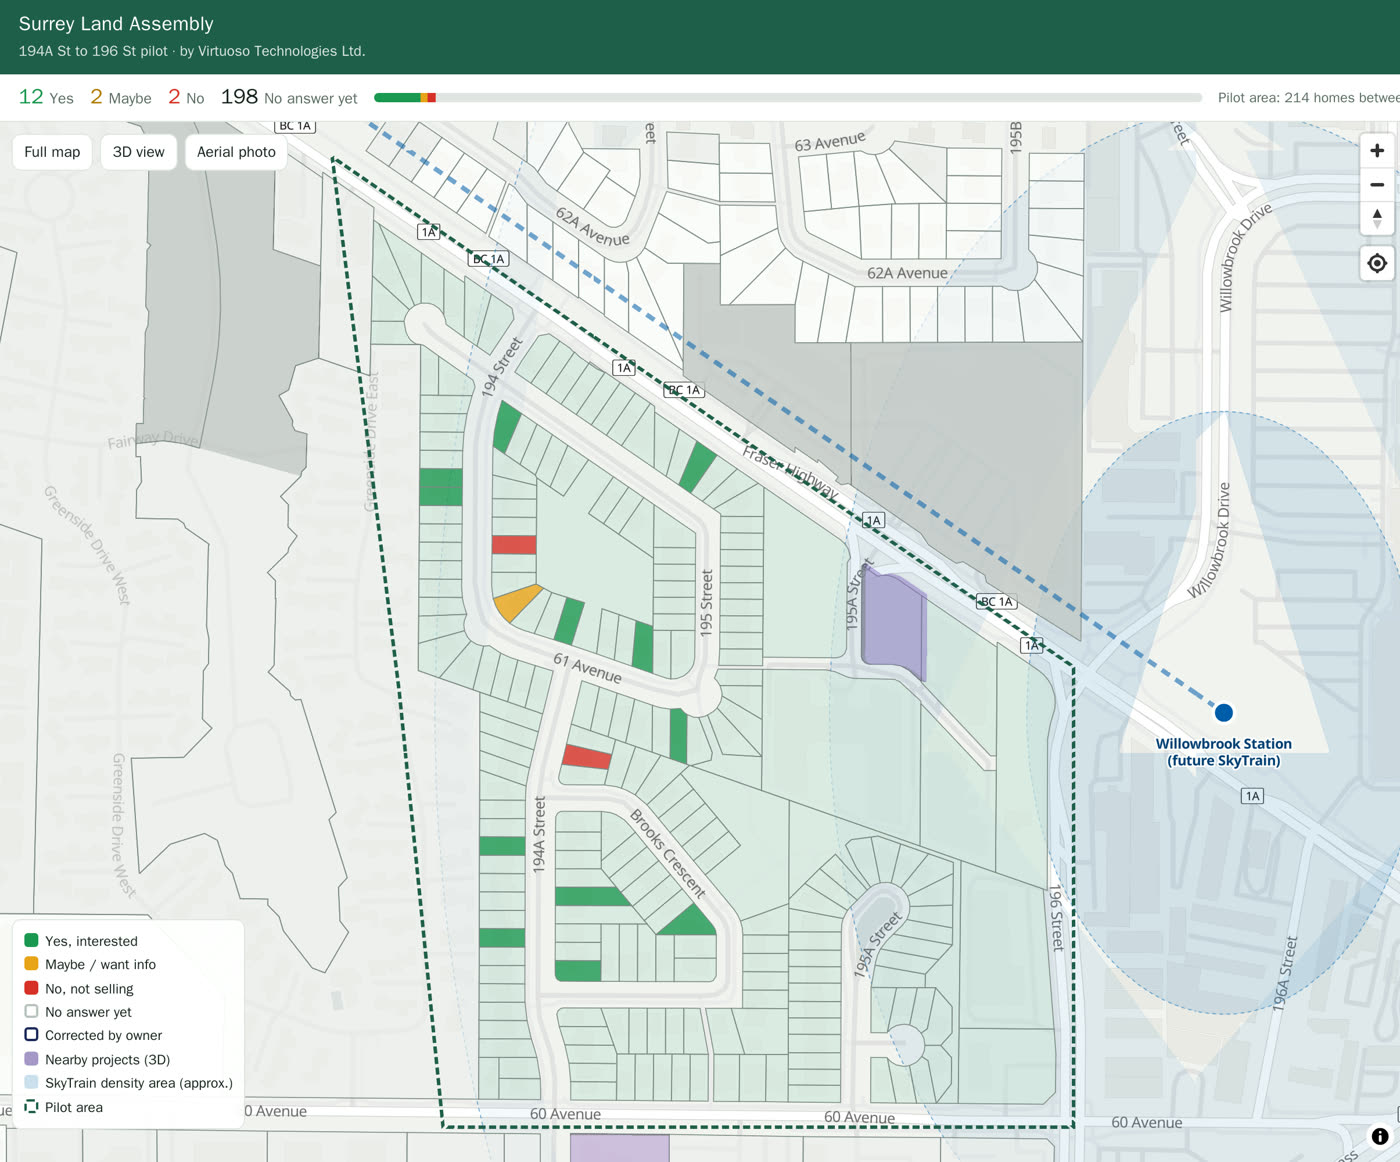Click purple Nearby projects legend swatch
The height and width of the screenshot is (1162, 1400).
[31, 1059]
